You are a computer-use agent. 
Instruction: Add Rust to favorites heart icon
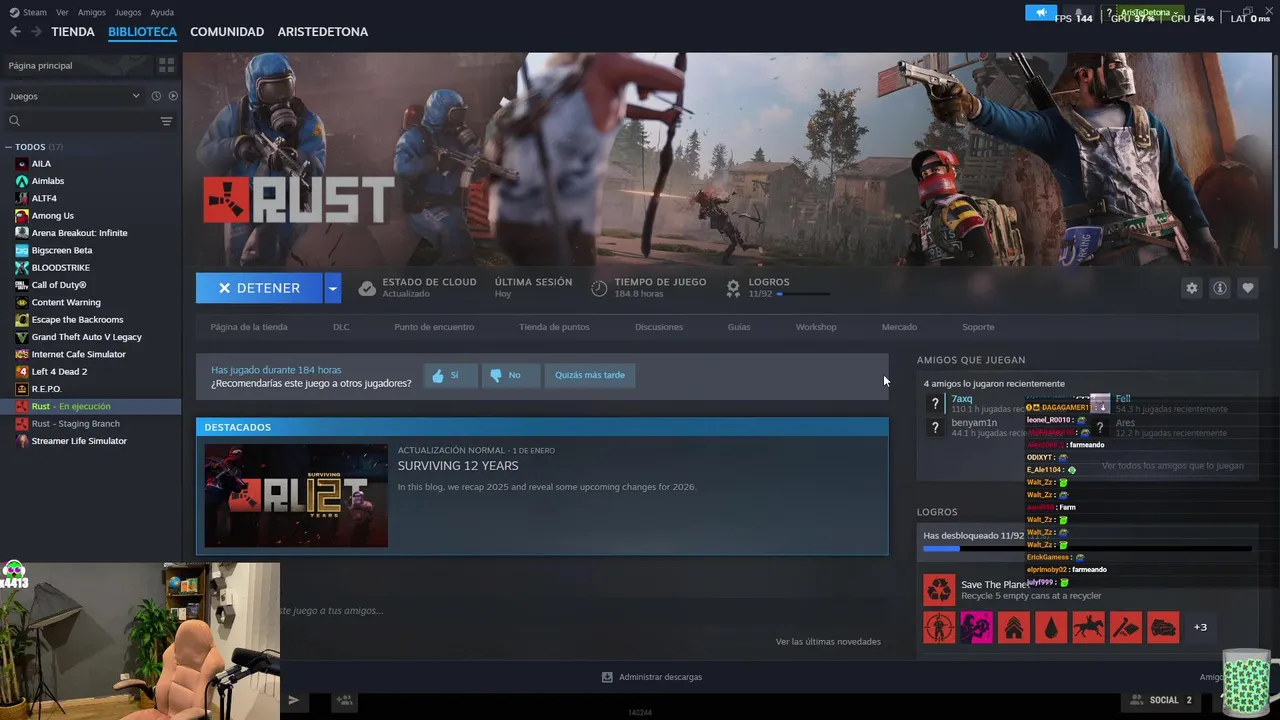click(x=1247, y=288)
